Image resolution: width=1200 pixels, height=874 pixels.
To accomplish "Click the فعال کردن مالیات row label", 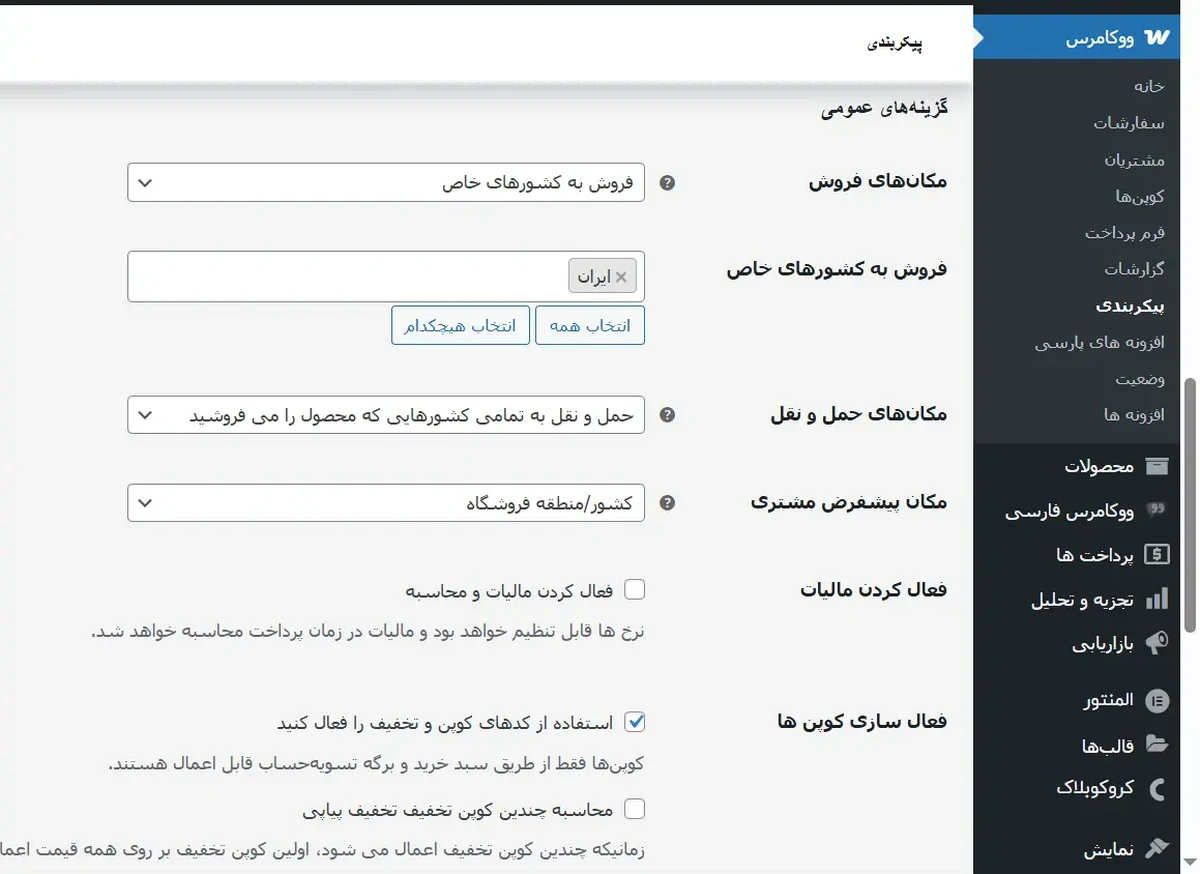I will click(x=874, y=590).
